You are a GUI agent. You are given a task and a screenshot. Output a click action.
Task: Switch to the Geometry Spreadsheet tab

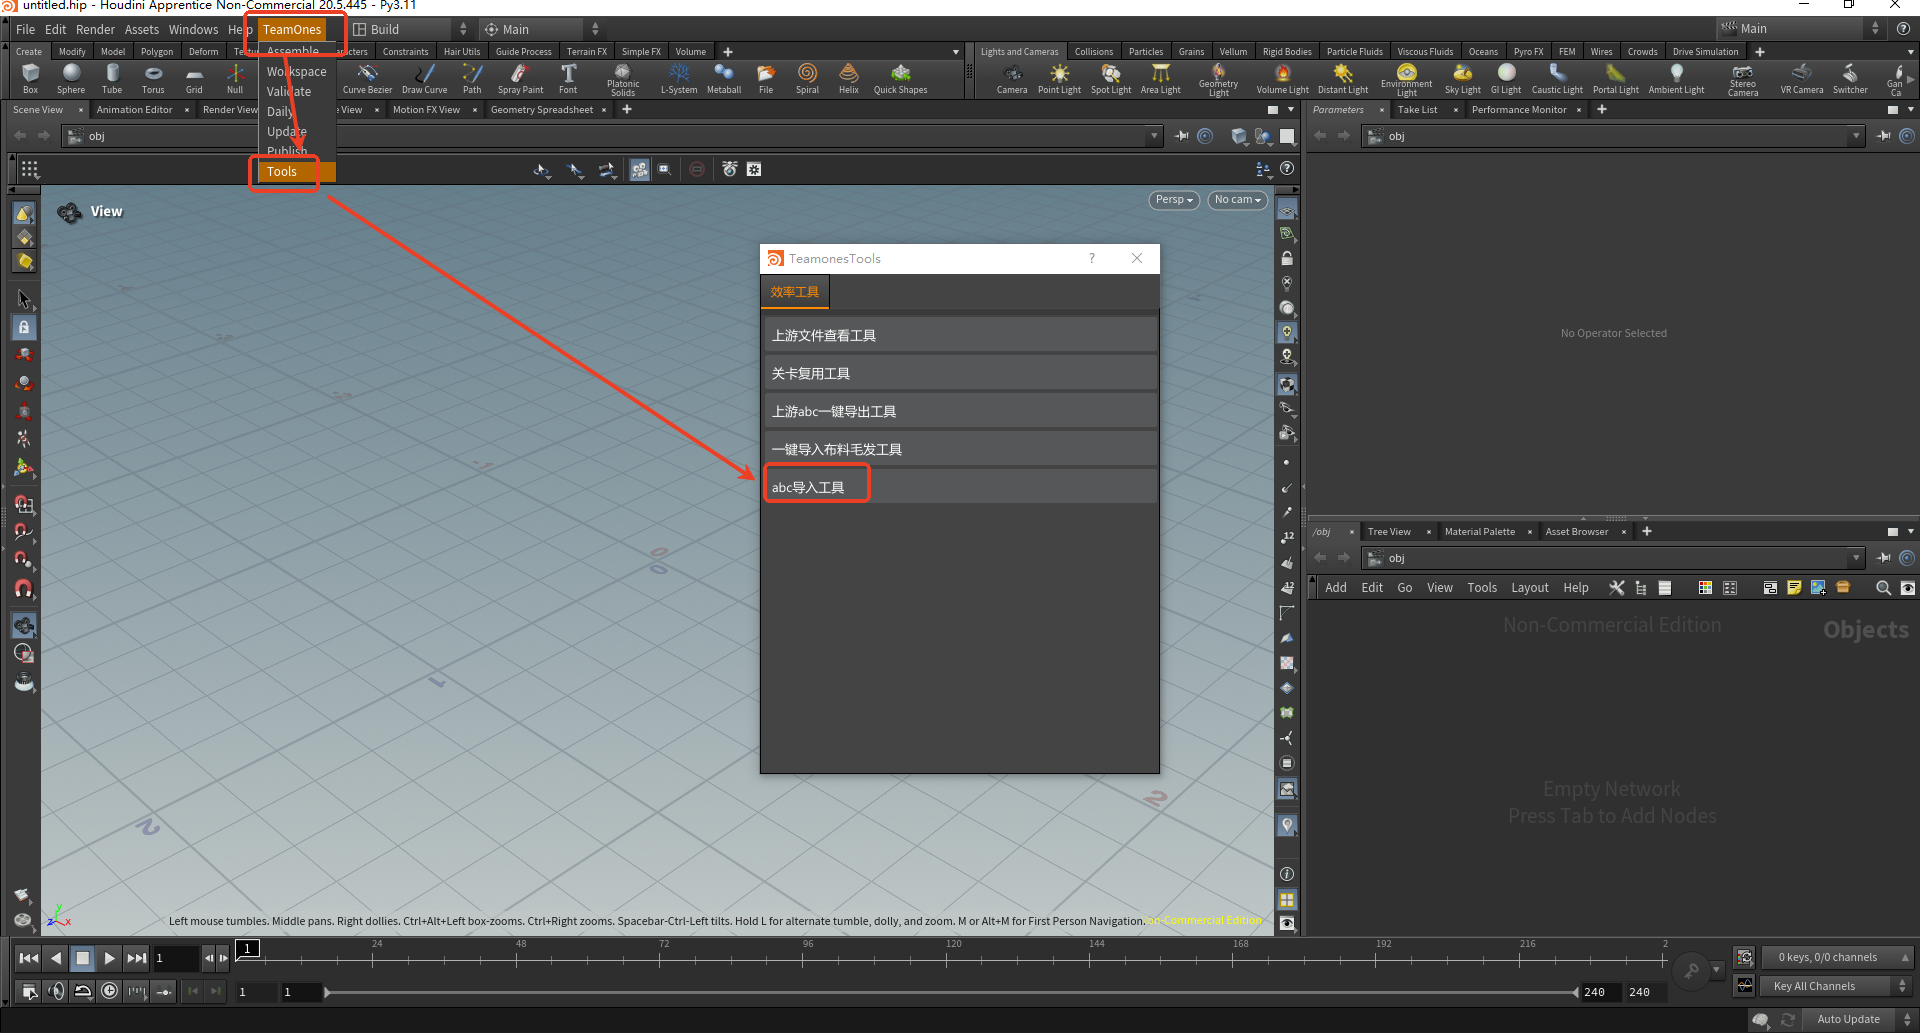[x=541, y=110]
